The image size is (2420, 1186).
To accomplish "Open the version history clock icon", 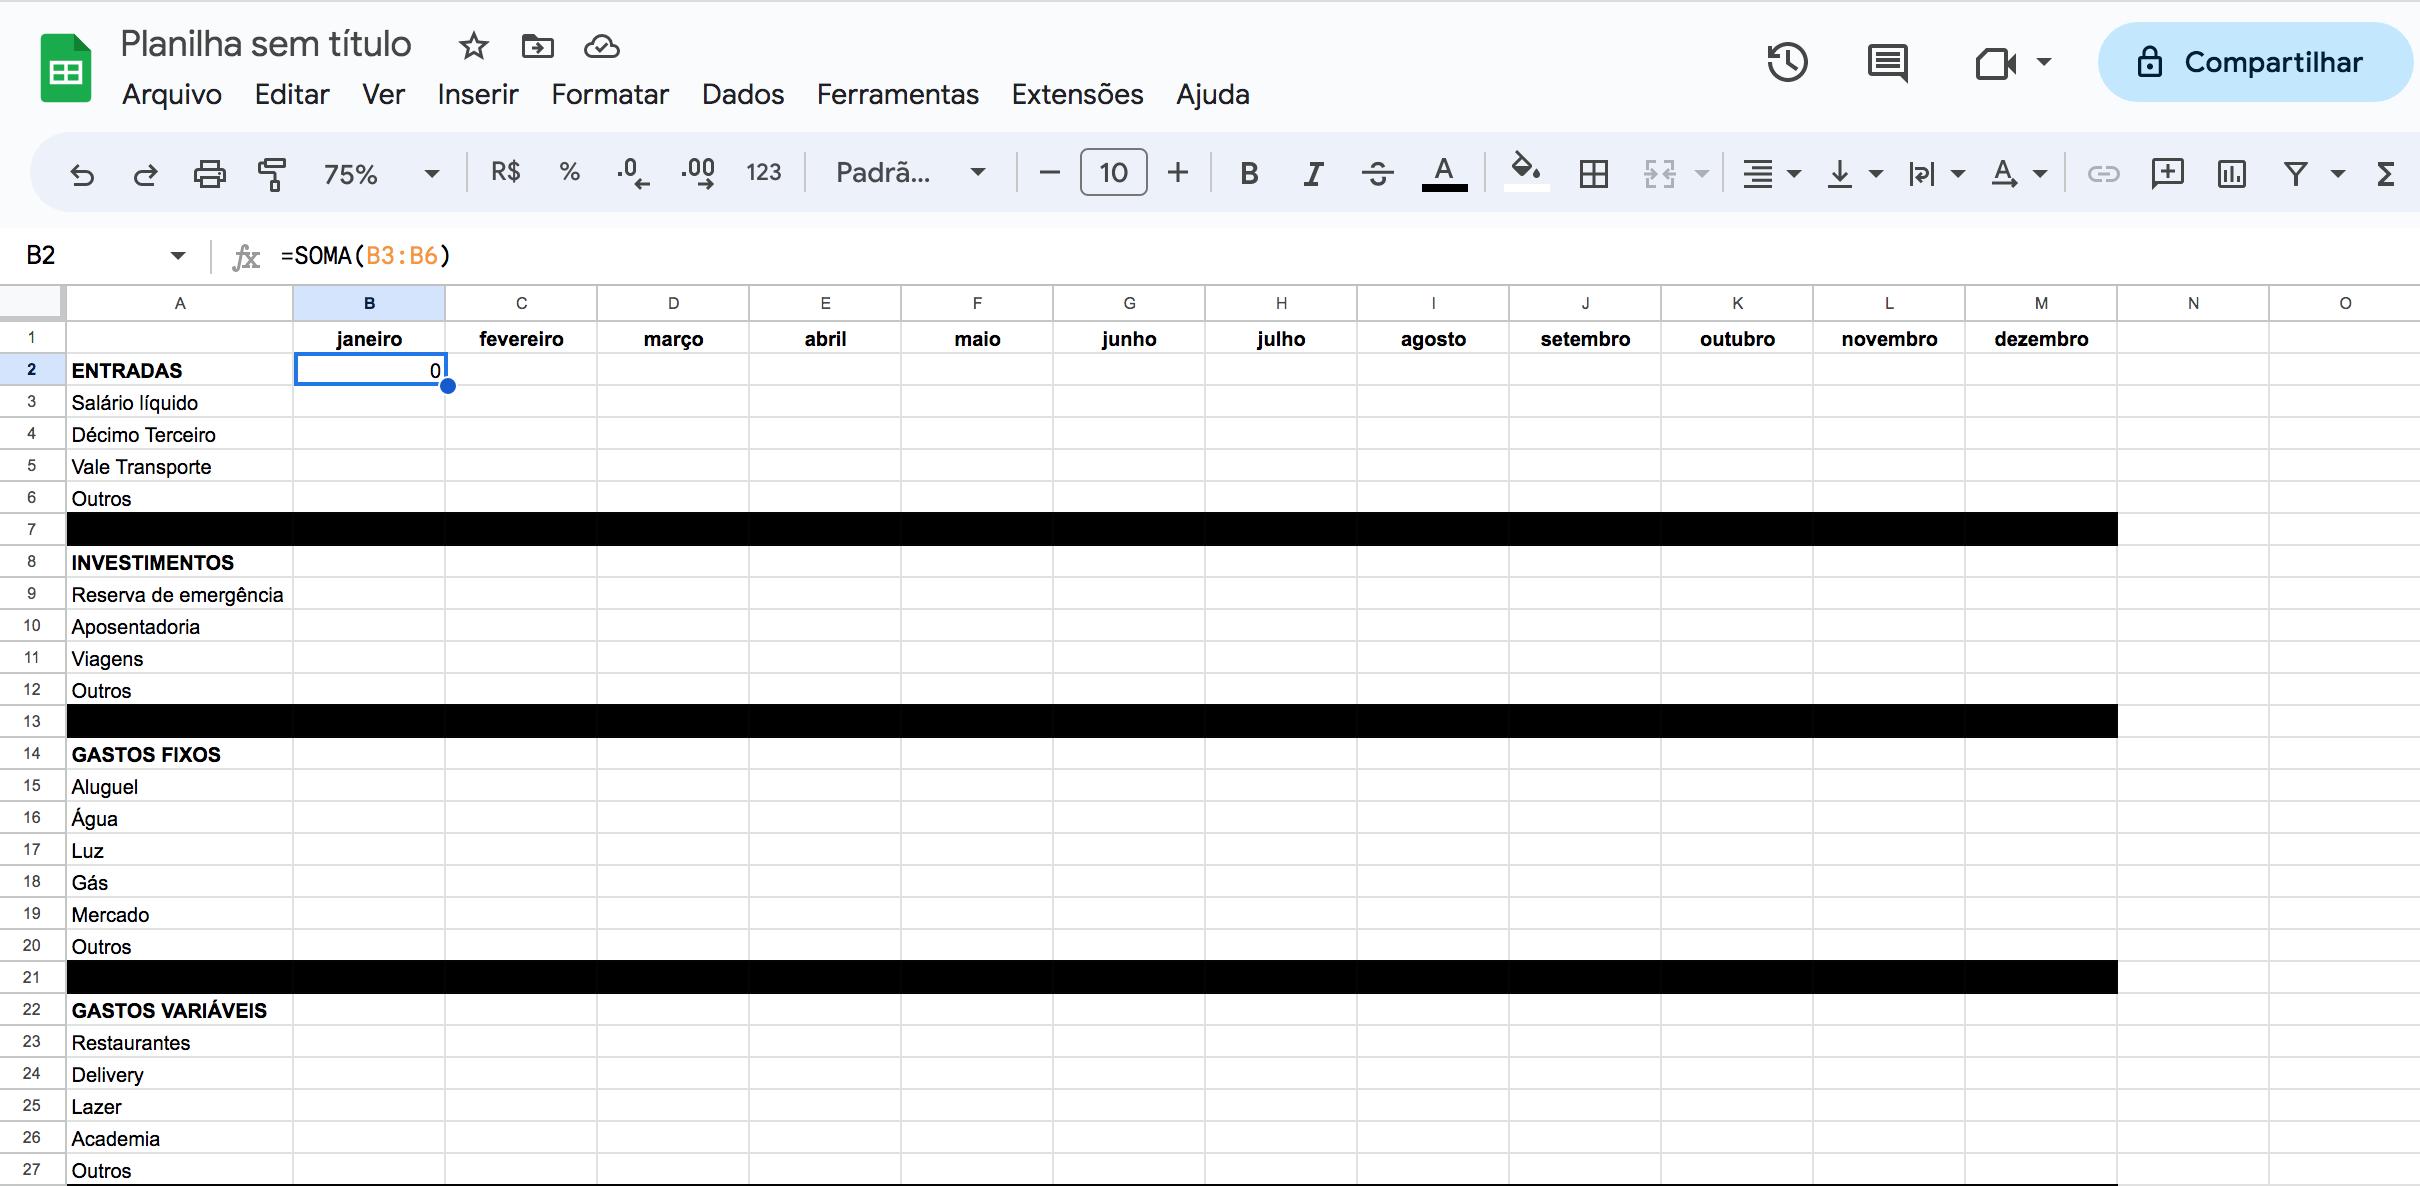I will tap(1787, 62).
